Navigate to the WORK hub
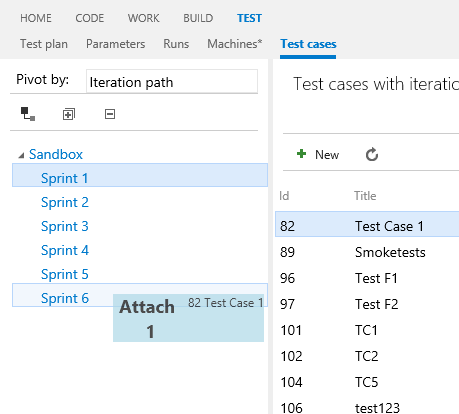The image size is (459, 414). 144,18
